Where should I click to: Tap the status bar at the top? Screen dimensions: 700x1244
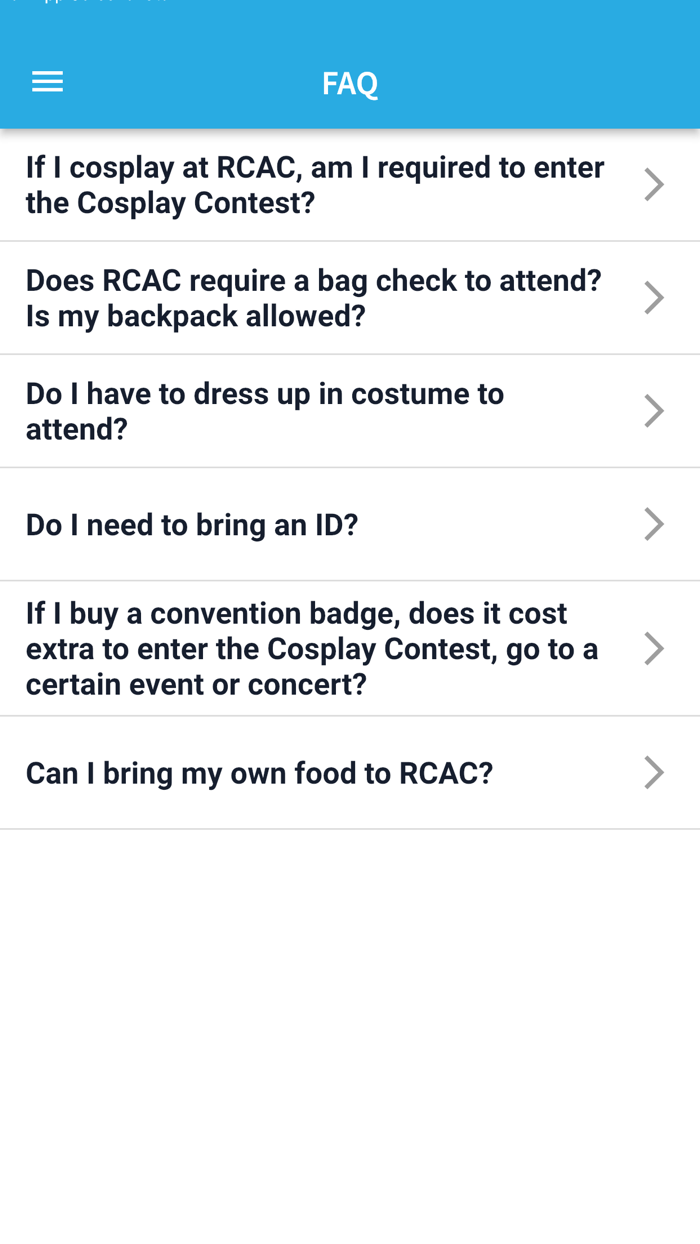[349, 8]
